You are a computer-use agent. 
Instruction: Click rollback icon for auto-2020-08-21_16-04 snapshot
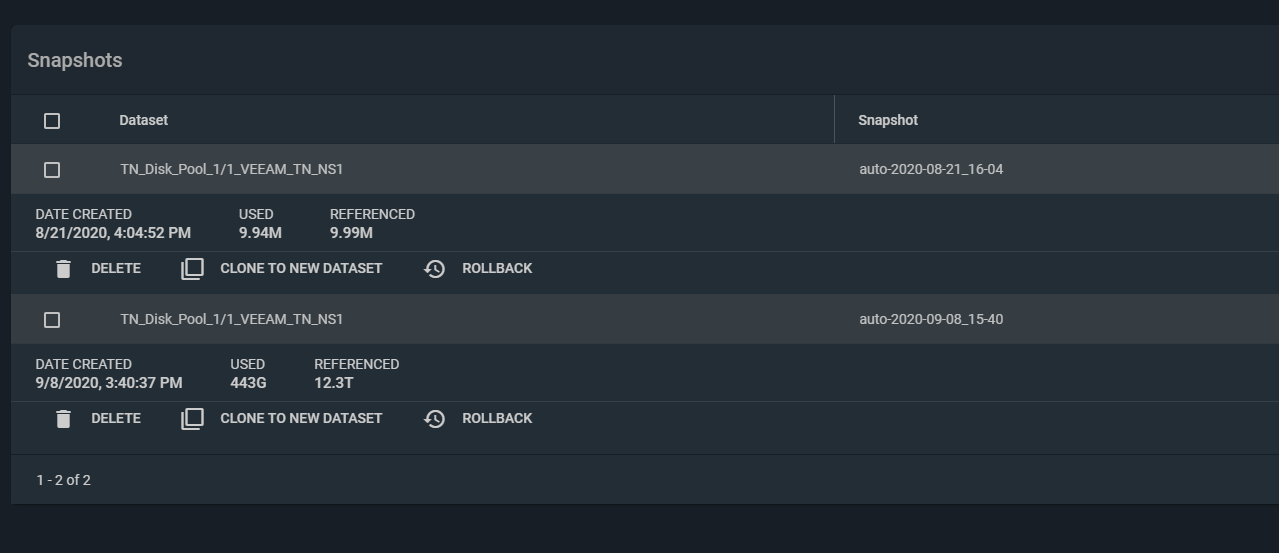(x=434, y=269)
